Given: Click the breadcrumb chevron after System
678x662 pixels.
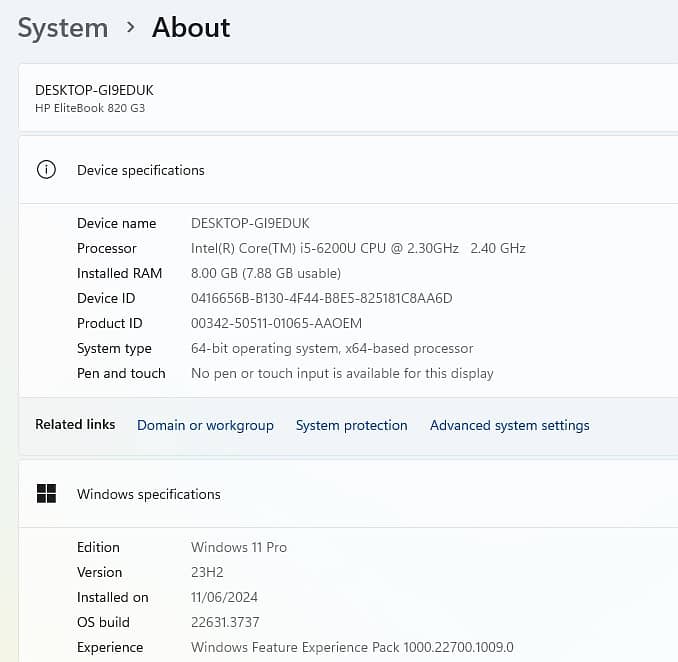Looking at the screenshot, I should pos(130,28).
